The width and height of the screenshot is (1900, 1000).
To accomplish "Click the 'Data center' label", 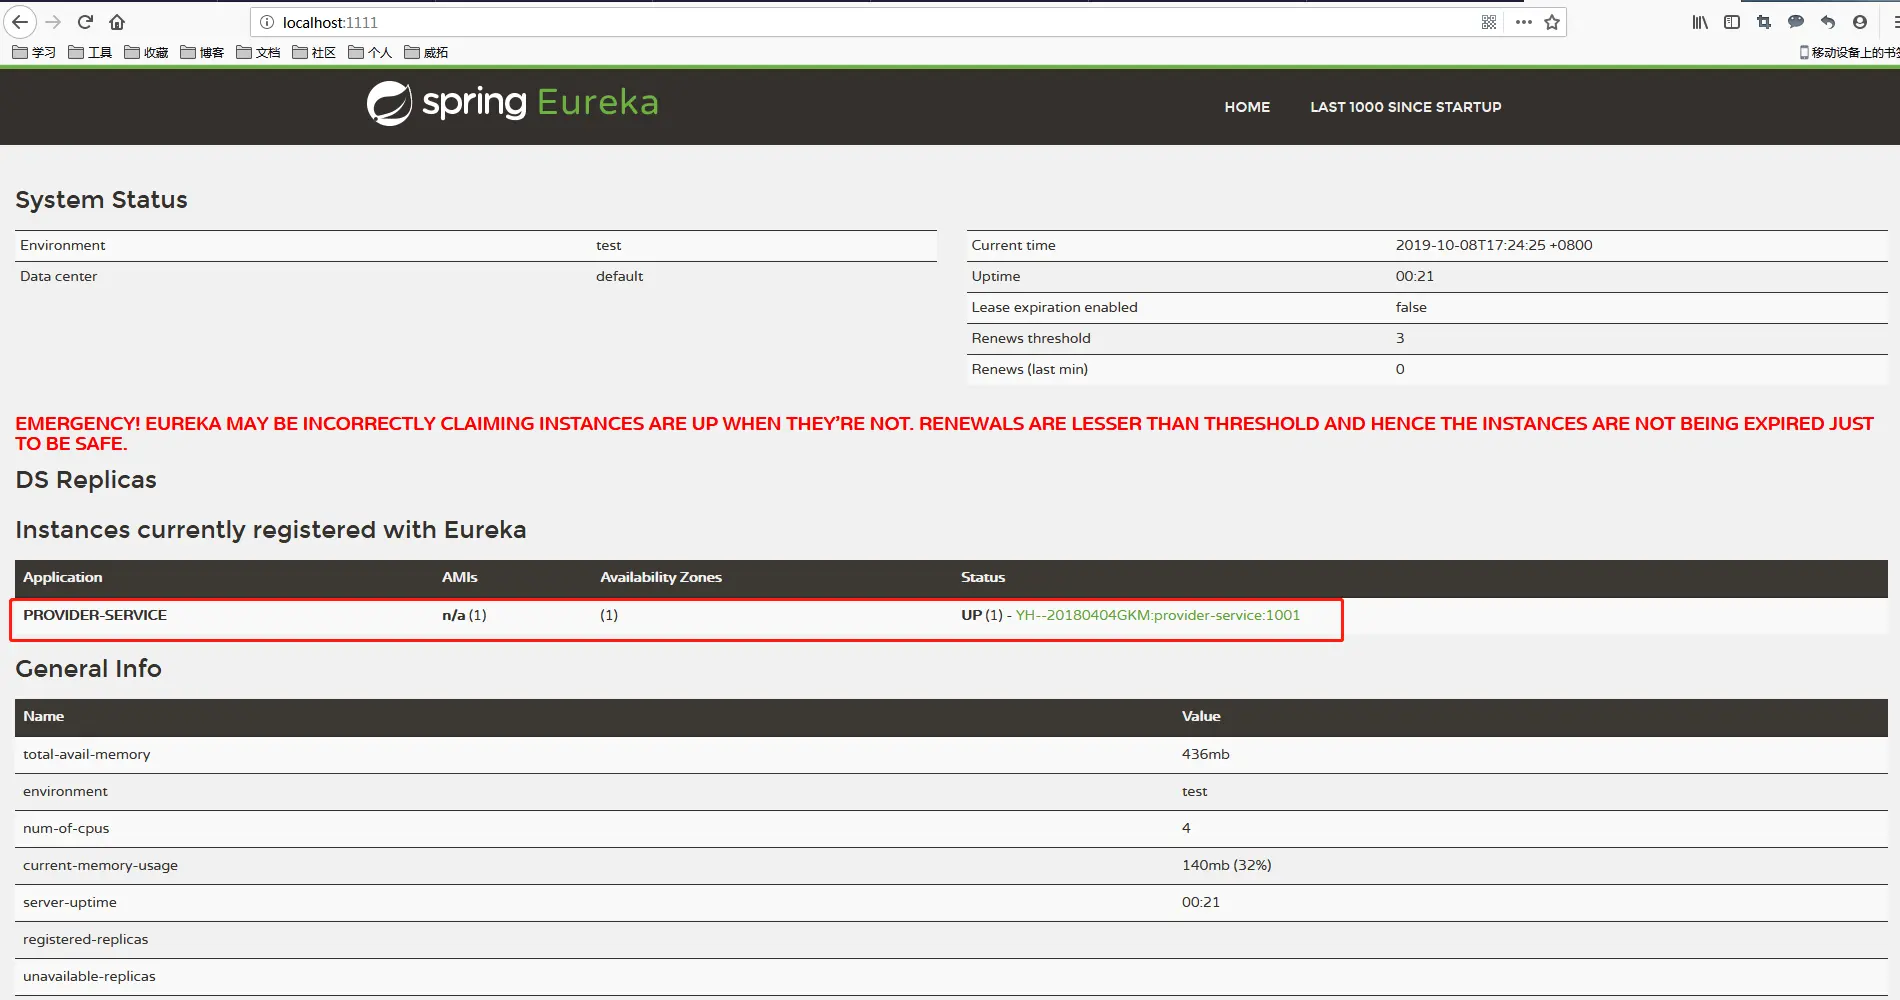I will click(59, 276).
